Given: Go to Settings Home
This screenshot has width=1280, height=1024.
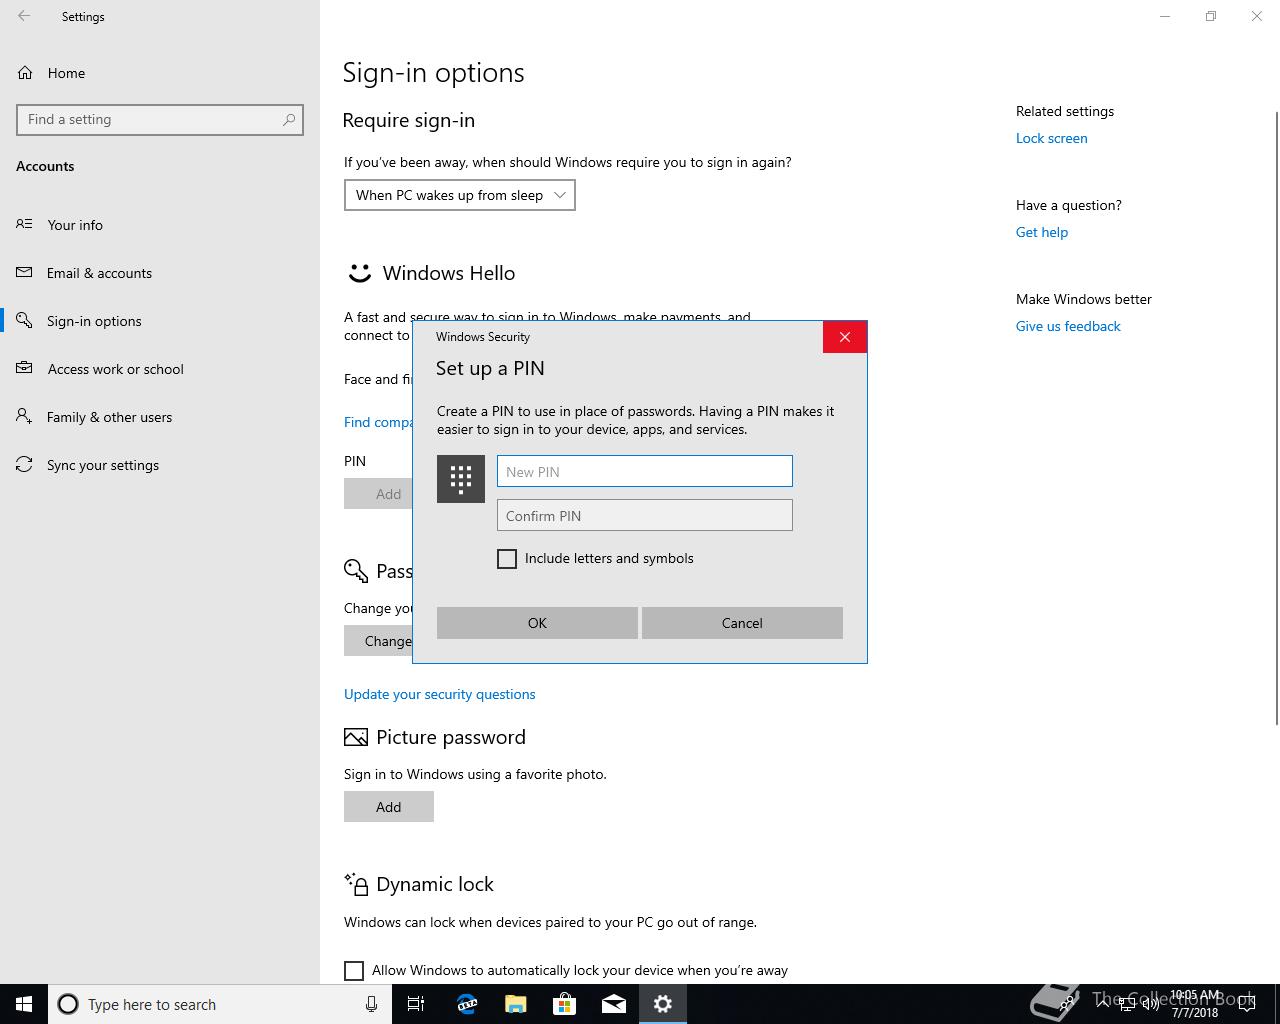Looking at the screenshot, I should pos(66,73).
